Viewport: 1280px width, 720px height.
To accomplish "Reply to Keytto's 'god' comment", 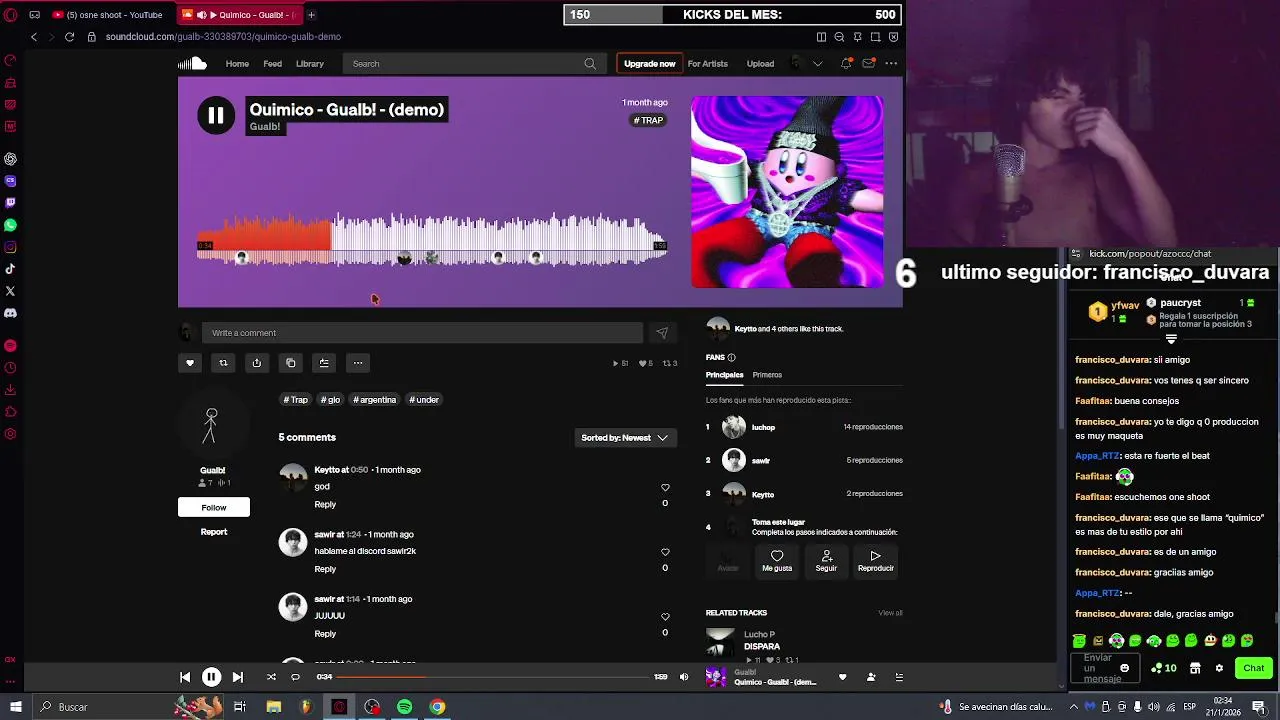I will (325, 505).
